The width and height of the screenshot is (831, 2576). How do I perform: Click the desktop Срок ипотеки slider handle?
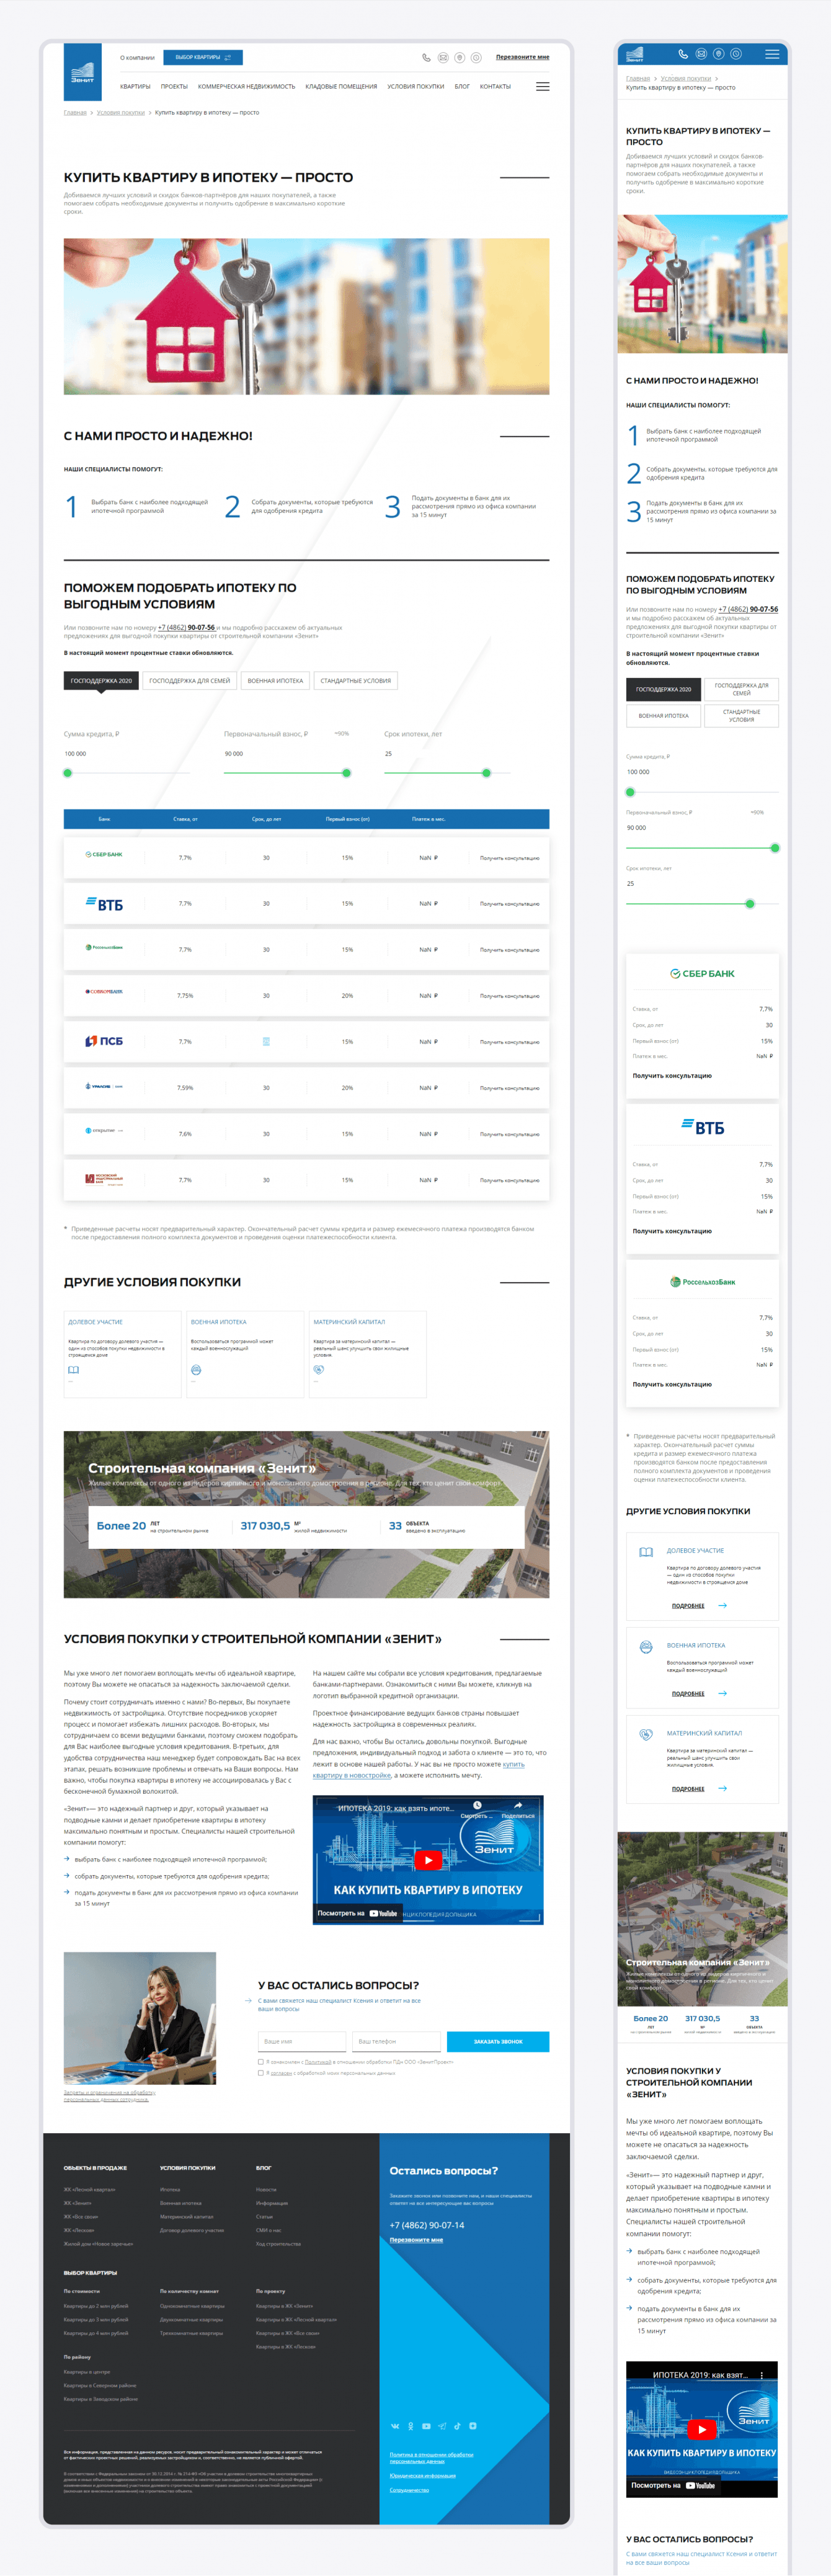(486, 773)
